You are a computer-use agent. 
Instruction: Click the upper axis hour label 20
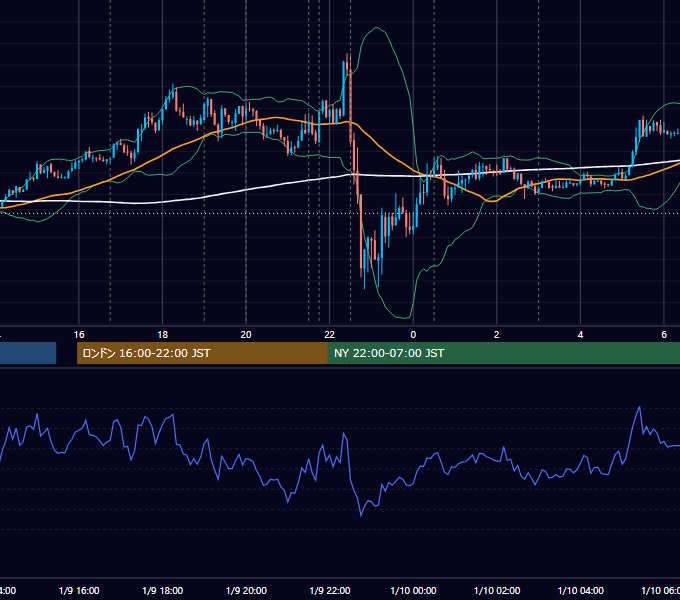(x=246, y=335)
